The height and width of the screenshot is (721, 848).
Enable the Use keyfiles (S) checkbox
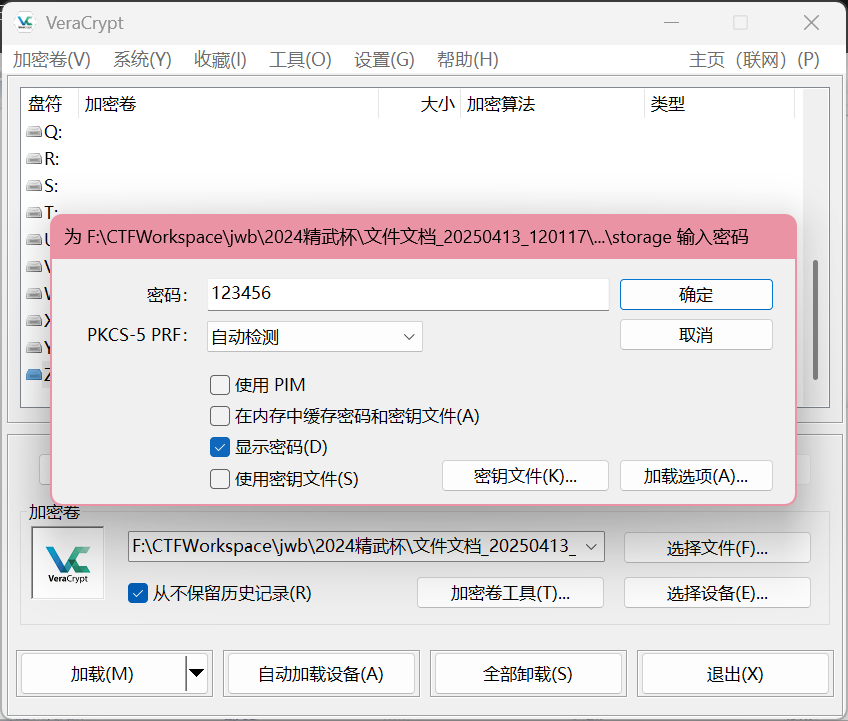[x=220, y=479]
